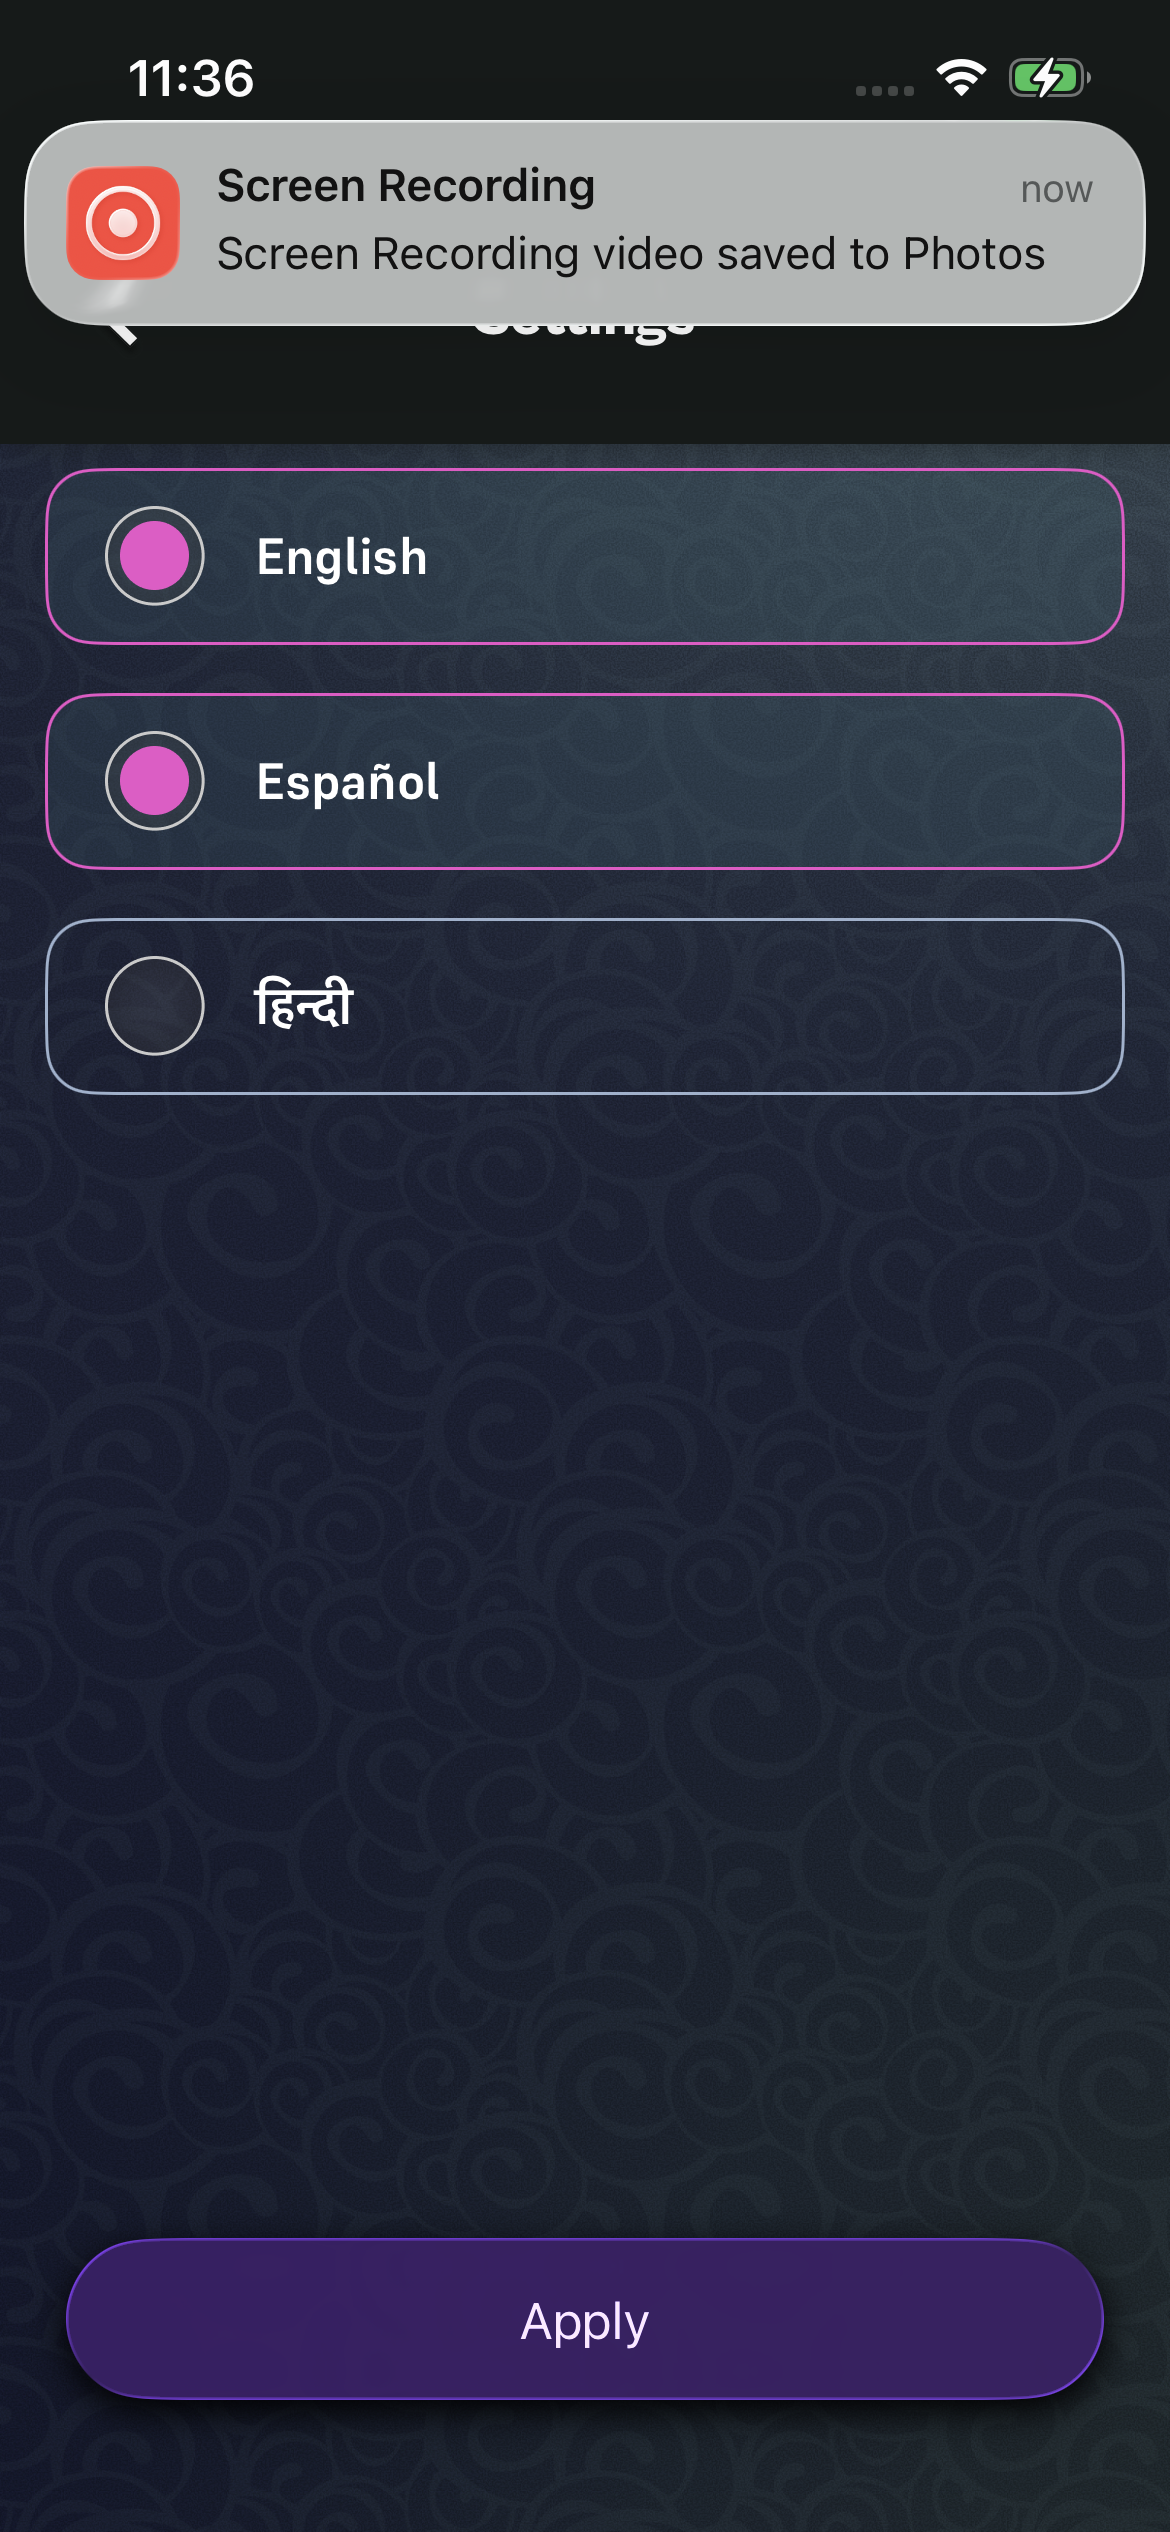The width and height of the screenshot is (1170, 2532).
Task: Tap the "Screen Recording" notification title
Action: (x=406, y=186)
